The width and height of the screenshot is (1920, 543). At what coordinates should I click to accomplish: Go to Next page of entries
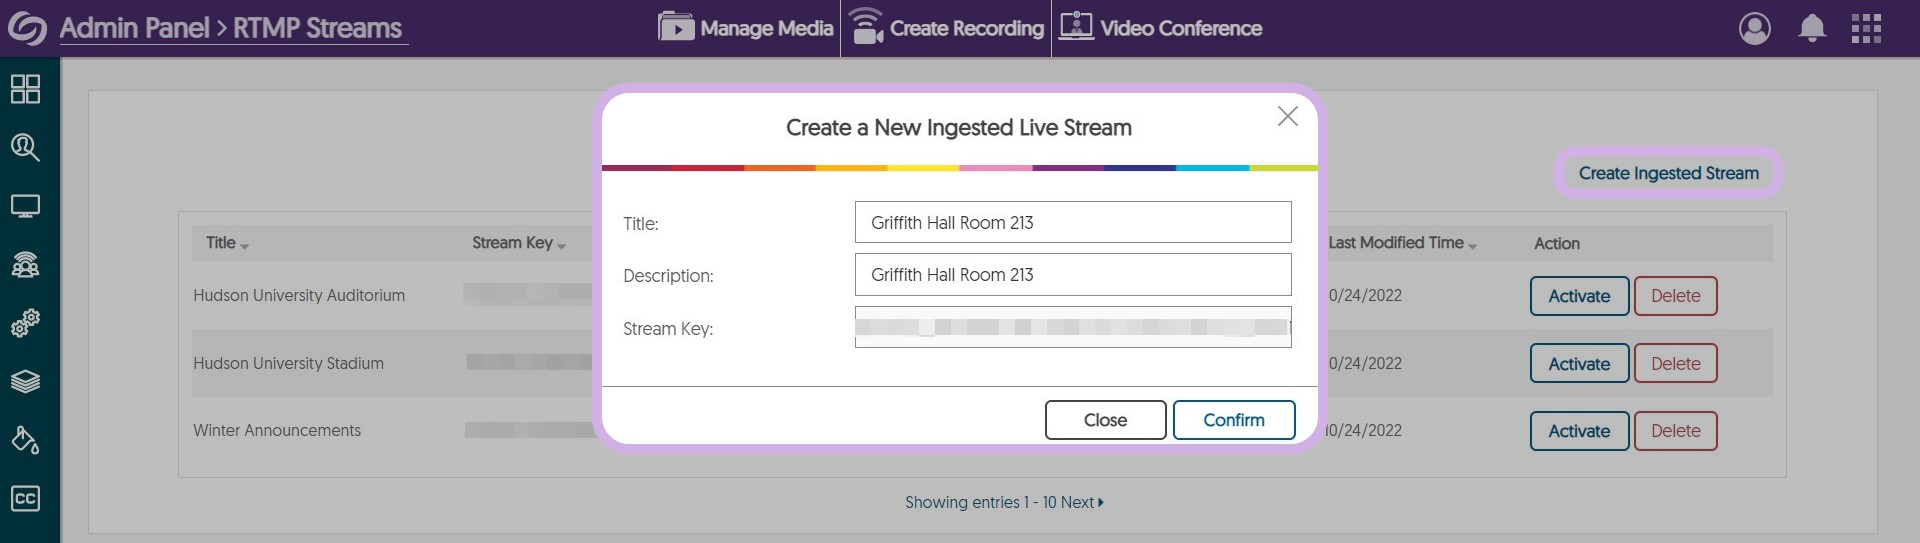tap(1082, 502)
